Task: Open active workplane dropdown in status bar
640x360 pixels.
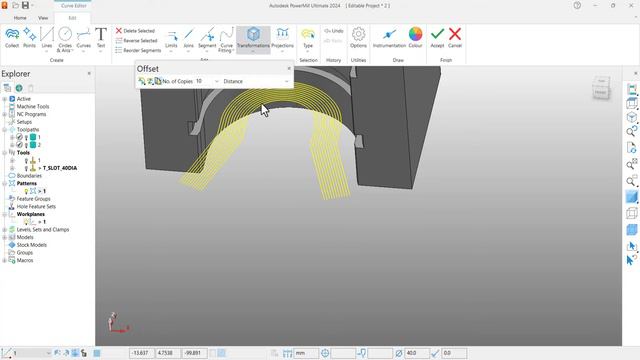Action: pyautogui.click(x=49, y=353)
